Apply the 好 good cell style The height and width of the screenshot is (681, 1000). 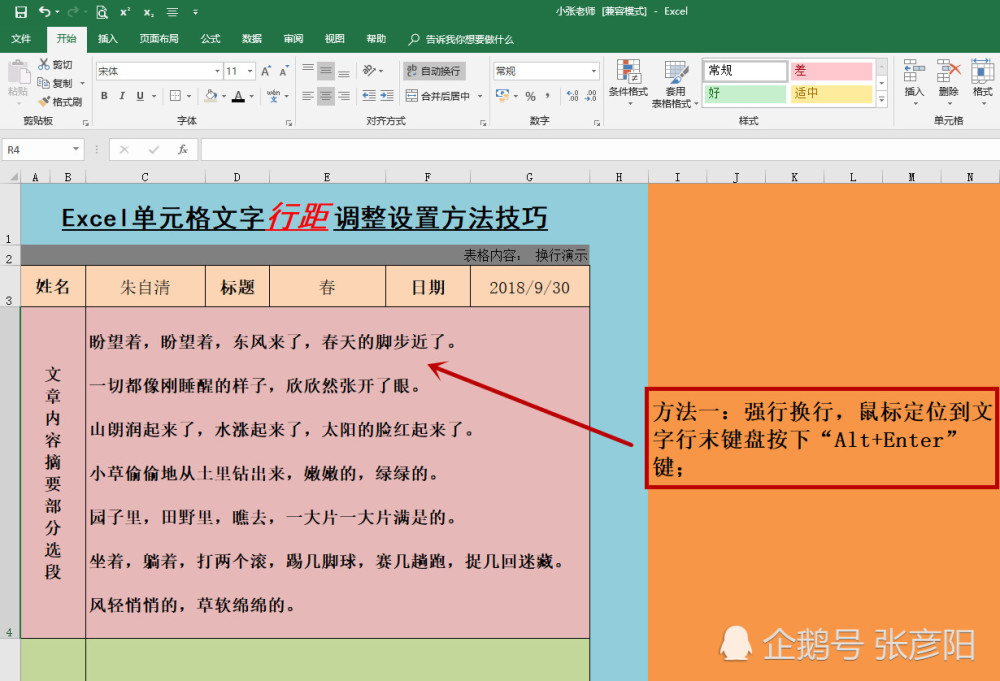pos(745,93)
